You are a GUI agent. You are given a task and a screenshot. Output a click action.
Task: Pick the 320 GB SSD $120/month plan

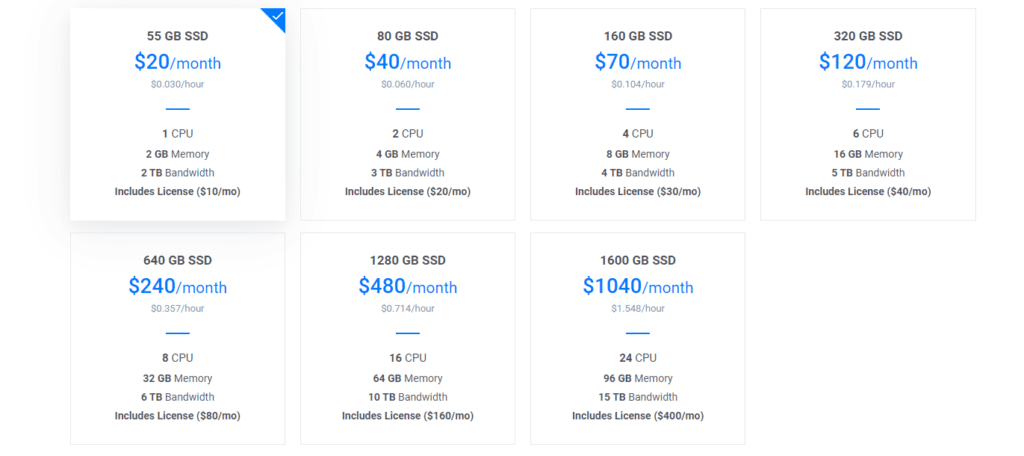pos(868,114)
